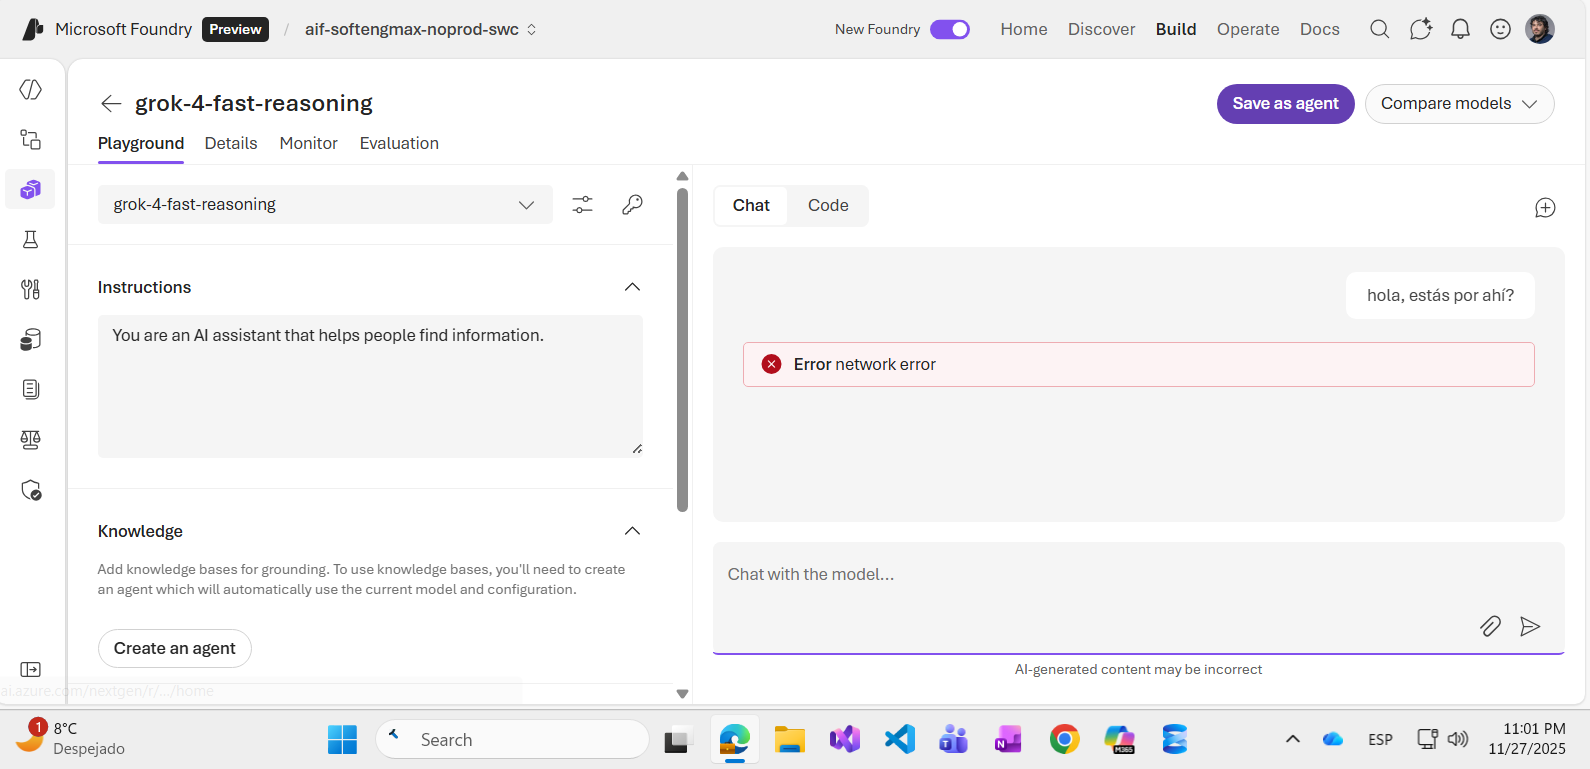Open the shield check icon in left sidebar

(x=31, y=490)
